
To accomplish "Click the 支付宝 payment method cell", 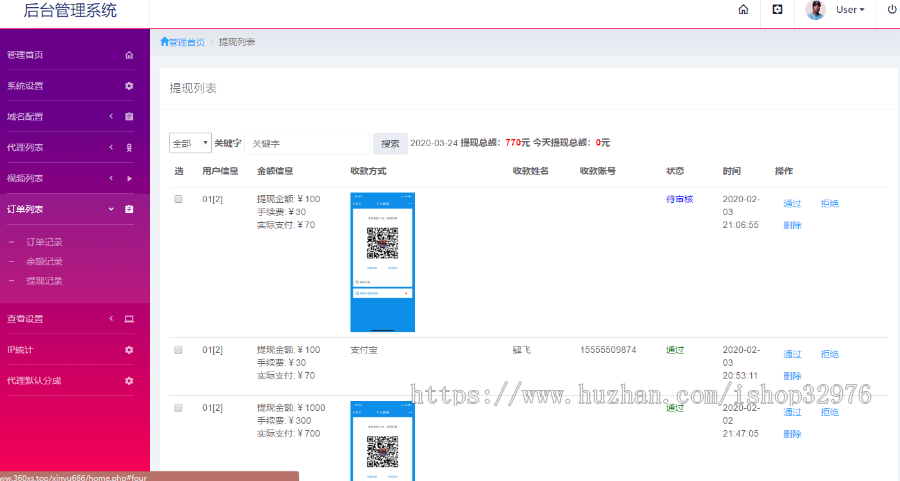I will pos(364,350).
